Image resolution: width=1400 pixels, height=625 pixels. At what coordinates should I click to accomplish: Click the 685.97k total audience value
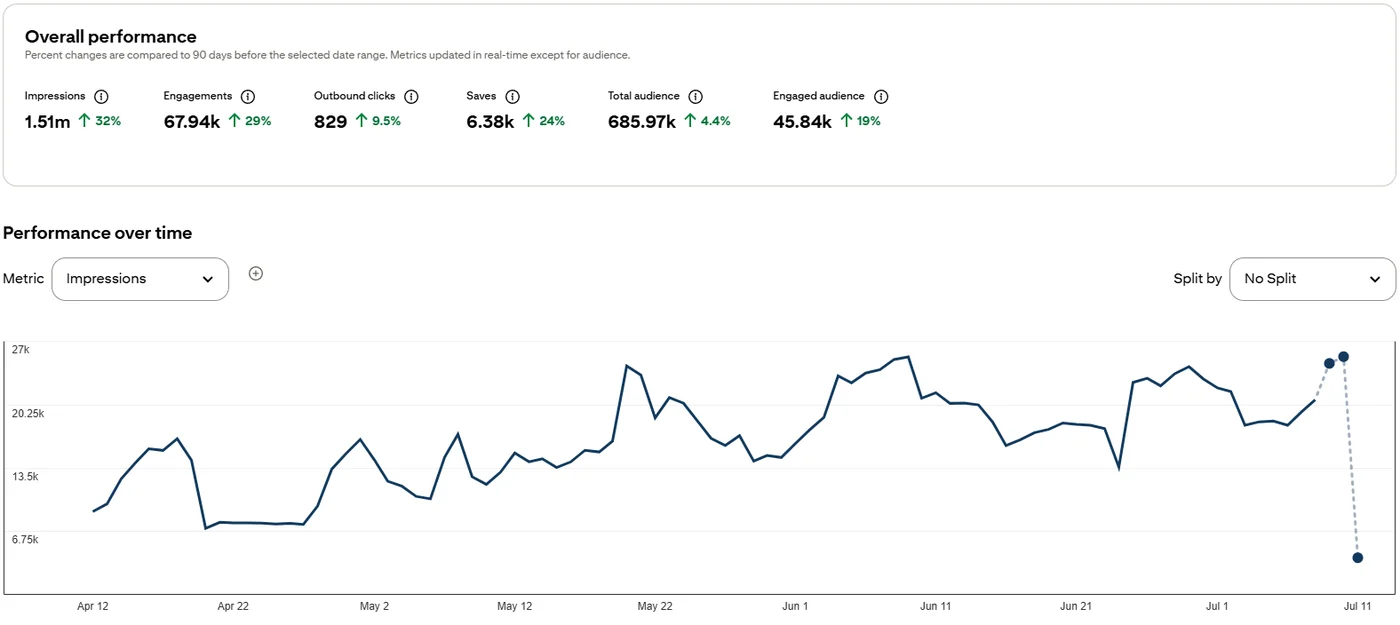coord(642,122)
